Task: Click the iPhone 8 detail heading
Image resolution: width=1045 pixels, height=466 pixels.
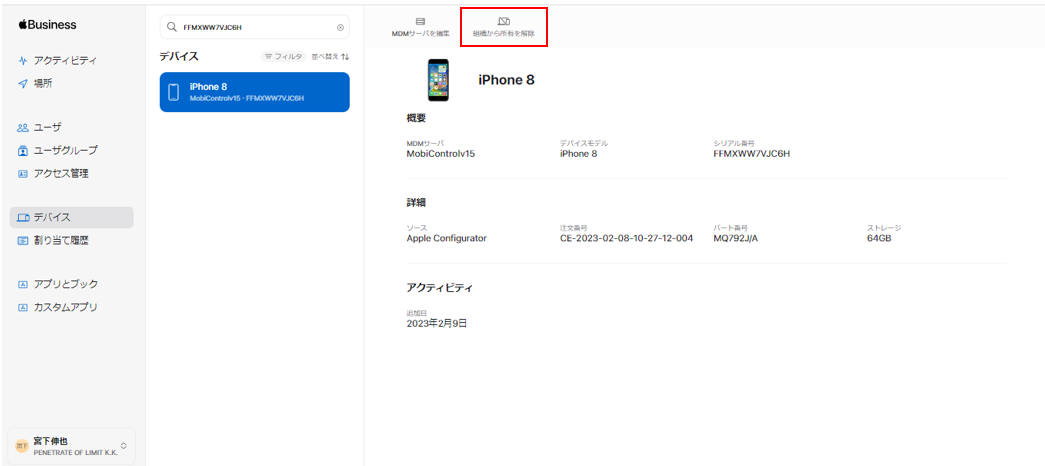Action: click(x=507, y=80)
